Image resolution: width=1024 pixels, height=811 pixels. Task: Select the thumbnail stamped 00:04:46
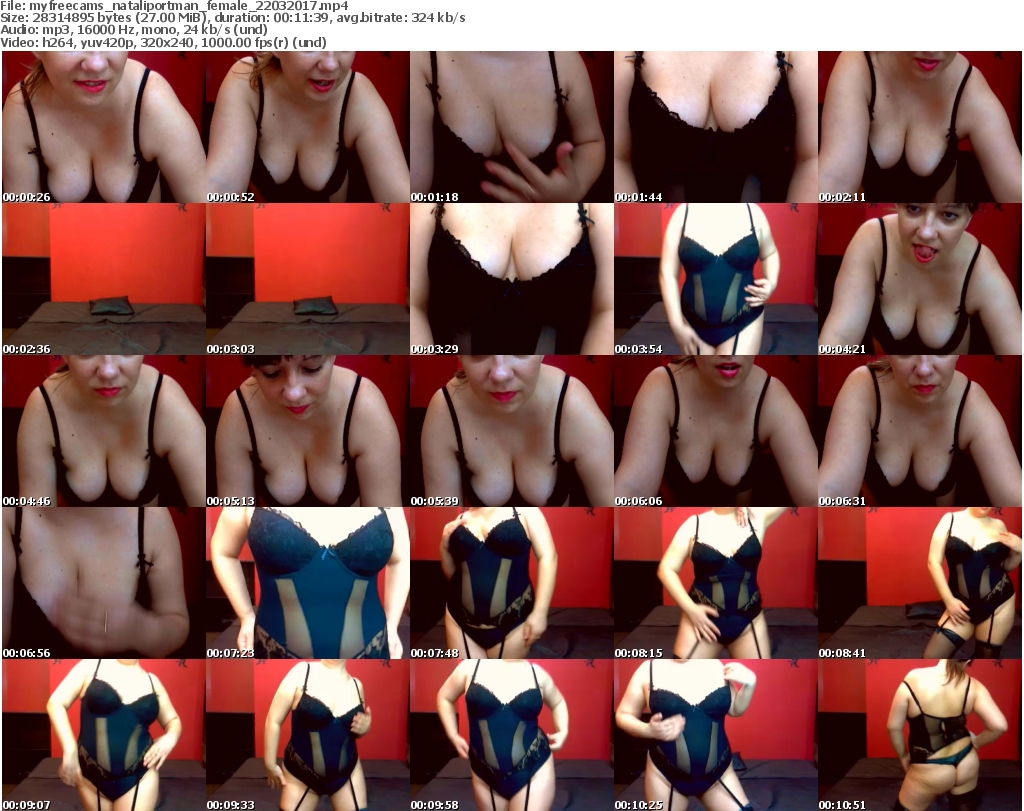[x=104, y=431]
